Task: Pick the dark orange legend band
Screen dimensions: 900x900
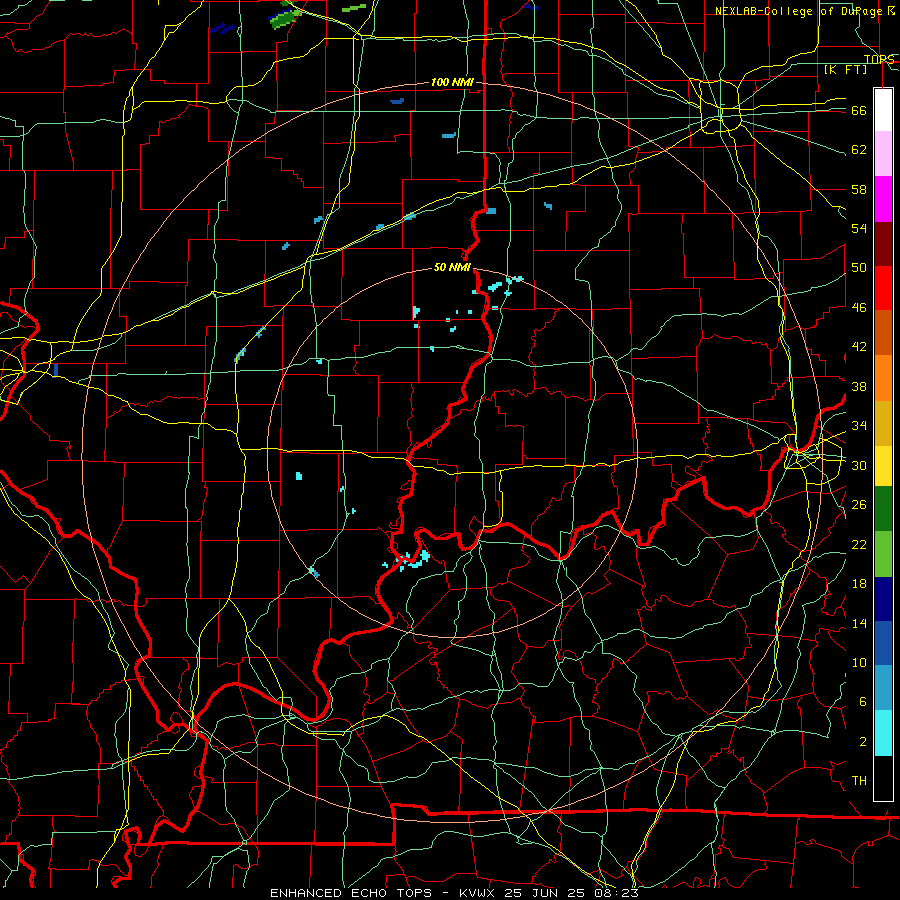Action: tap(883, 333)
